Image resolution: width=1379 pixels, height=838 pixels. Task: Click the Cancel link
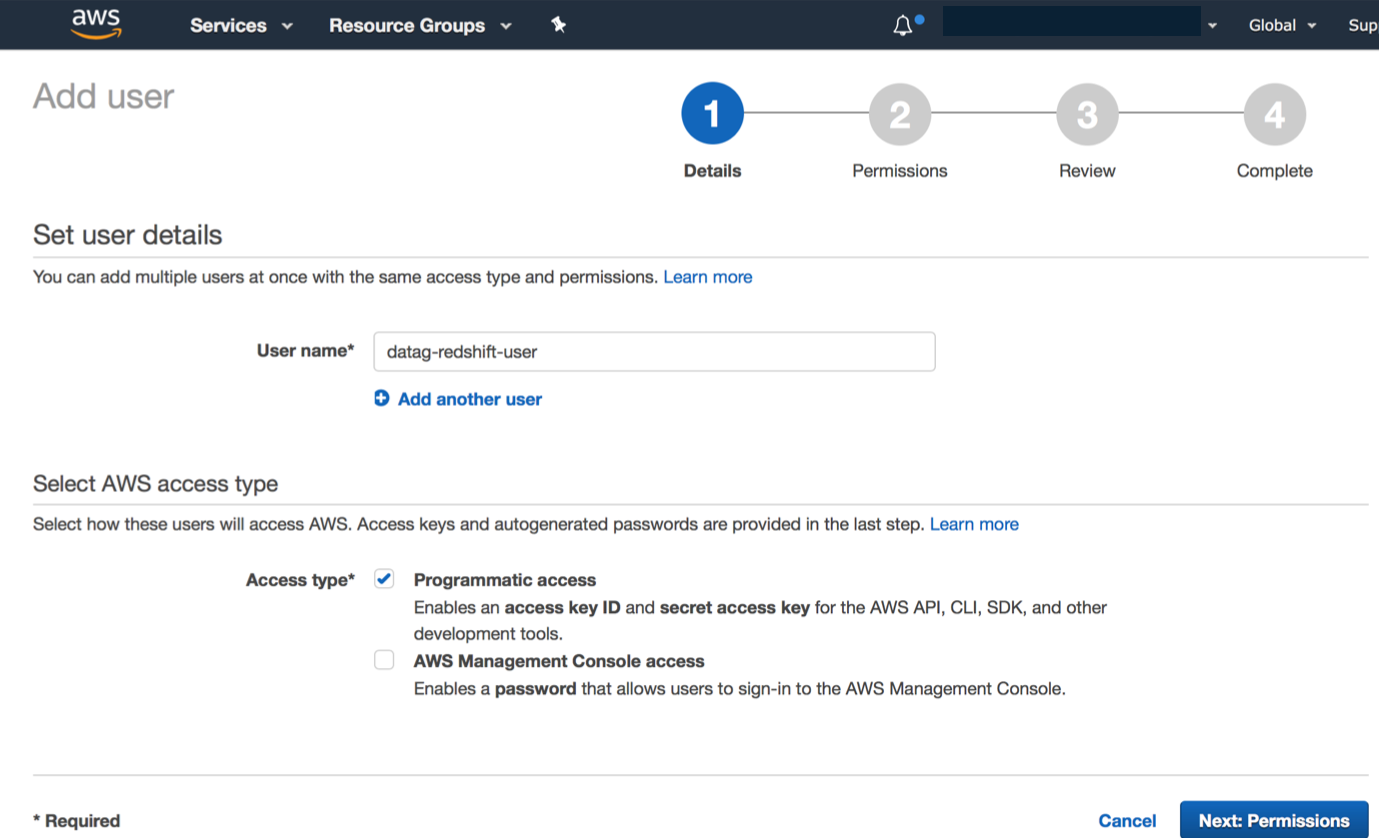click(1127, 820)
